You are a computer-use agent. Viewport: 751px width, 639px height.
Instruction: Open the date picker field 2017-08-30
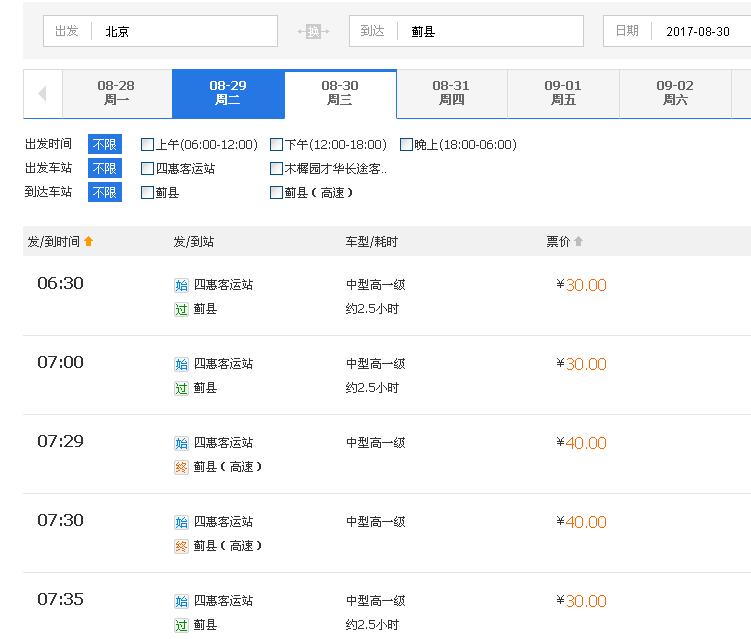677,31
